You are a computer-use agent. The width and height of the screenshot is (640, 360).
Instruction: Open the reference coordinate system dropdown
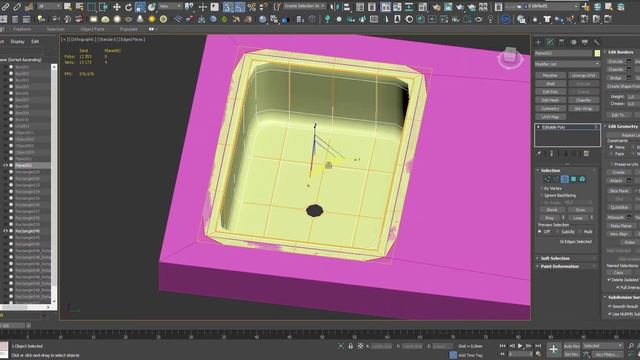tap(170, 7)
